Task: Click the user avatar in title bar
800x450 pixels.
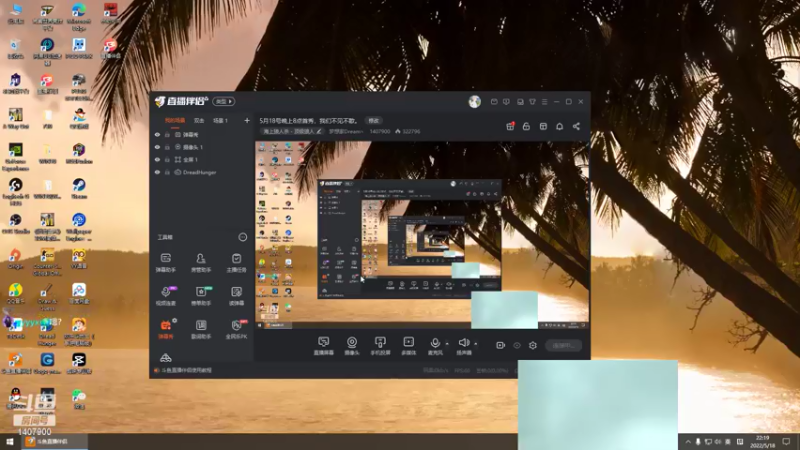Action: point(474,102)
